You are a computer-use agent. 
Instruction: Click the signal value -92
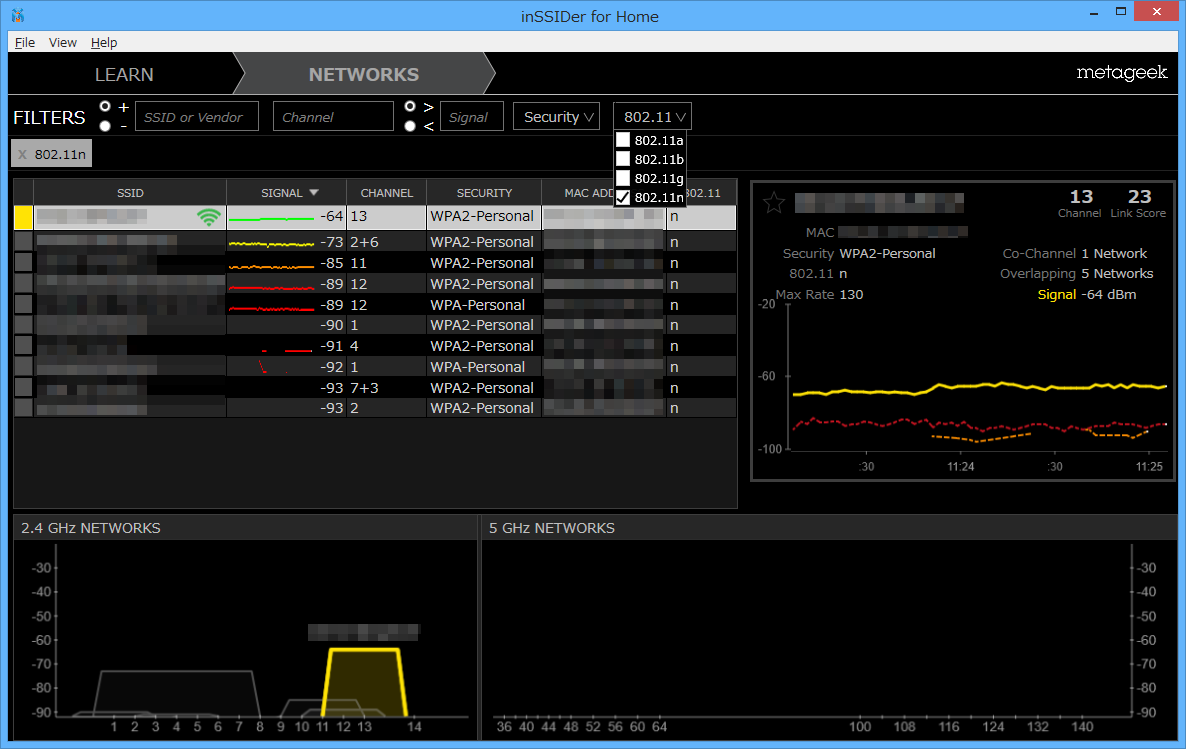pos(331,367)
